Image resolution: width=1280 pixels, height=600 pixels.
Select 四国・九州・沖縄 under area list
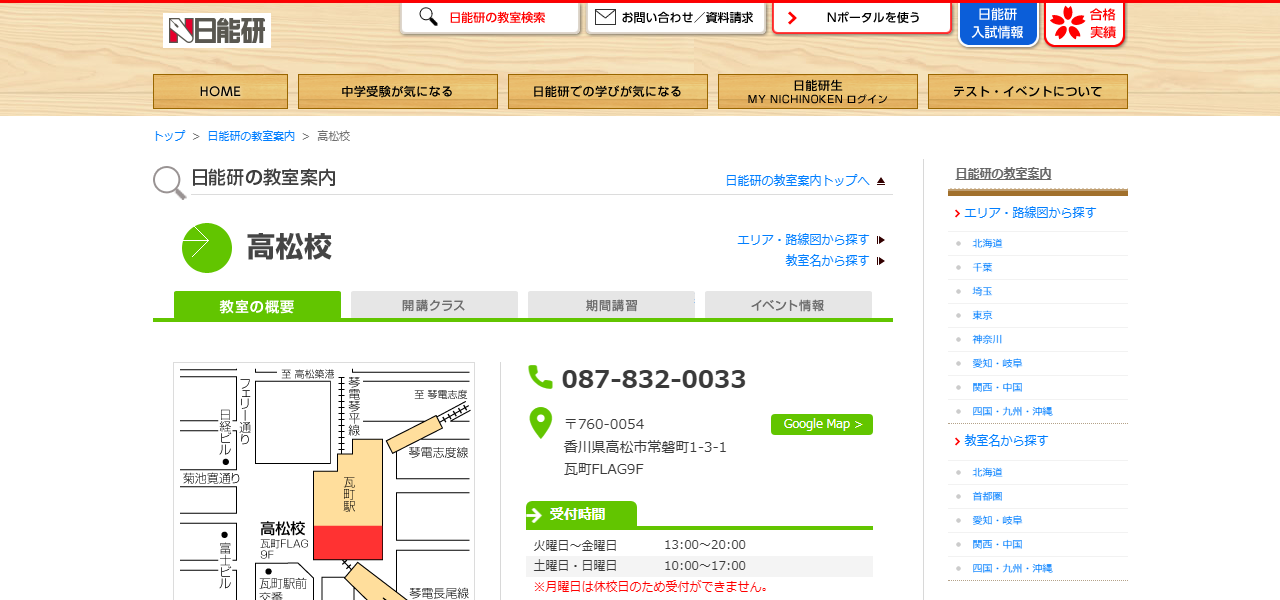pyautogui.click(x=1012, y=411)
